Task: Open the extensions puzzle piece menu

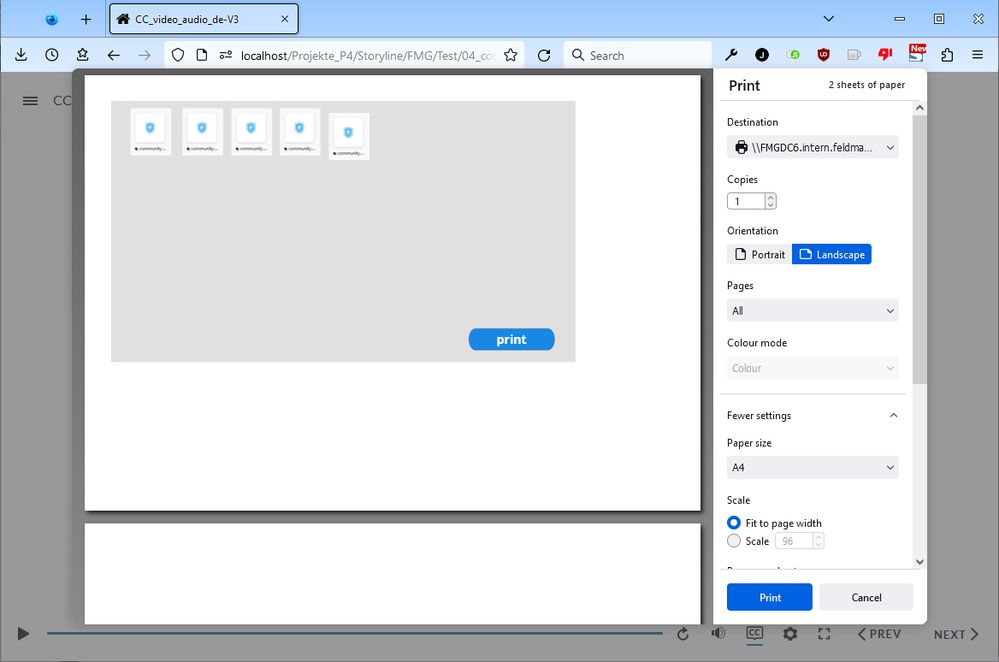Action: tap(947, 55)
